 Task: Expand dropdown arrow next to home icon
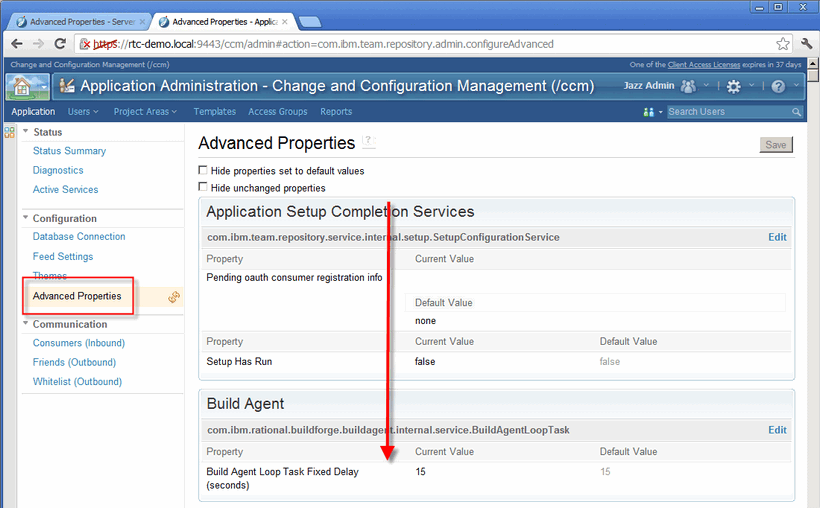pos(44,87)
